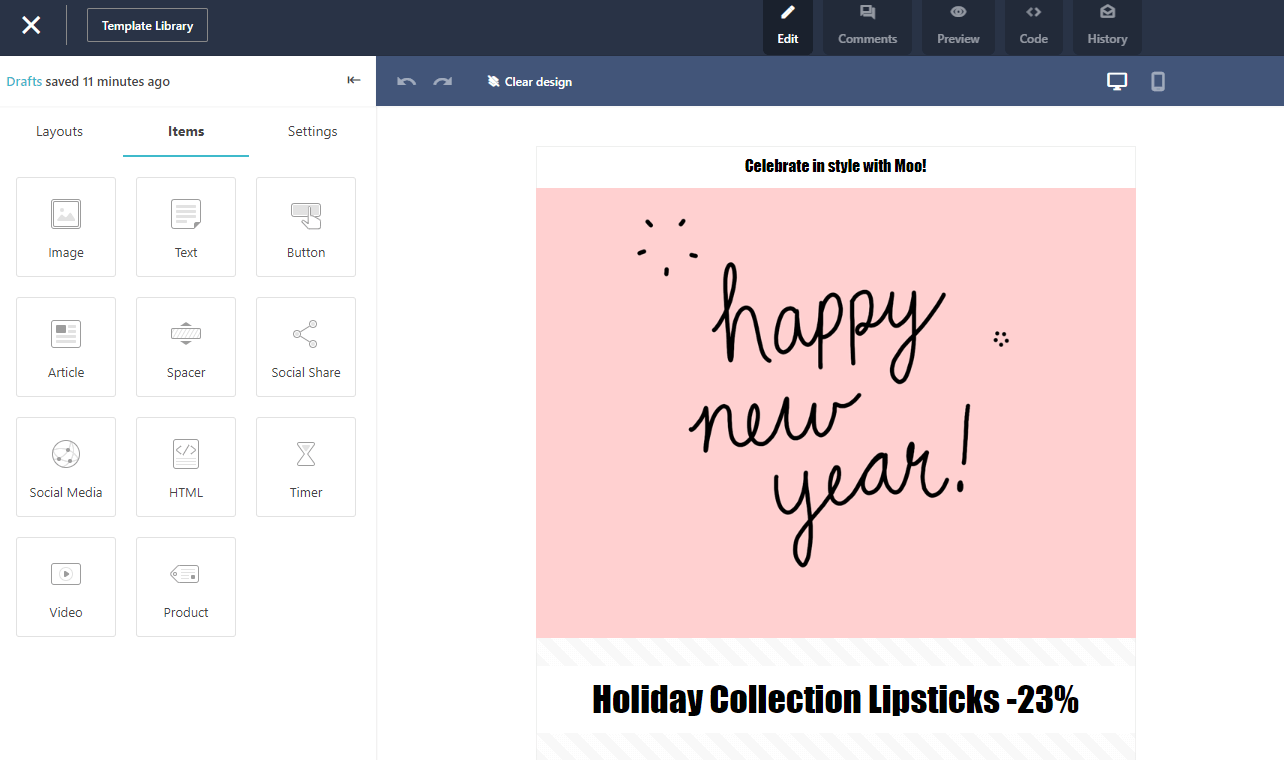Add a Button element to the email
Viewport: 1284px width, 760px height.
[x=306, y=227]
